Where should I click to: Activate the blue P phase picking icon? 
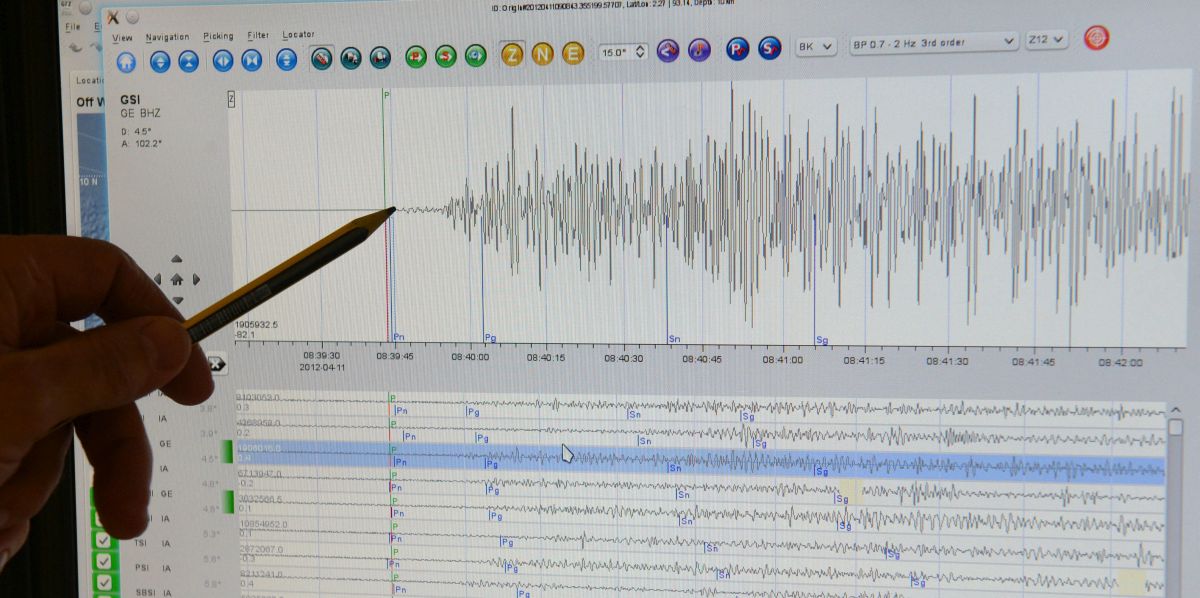point(737,48)
